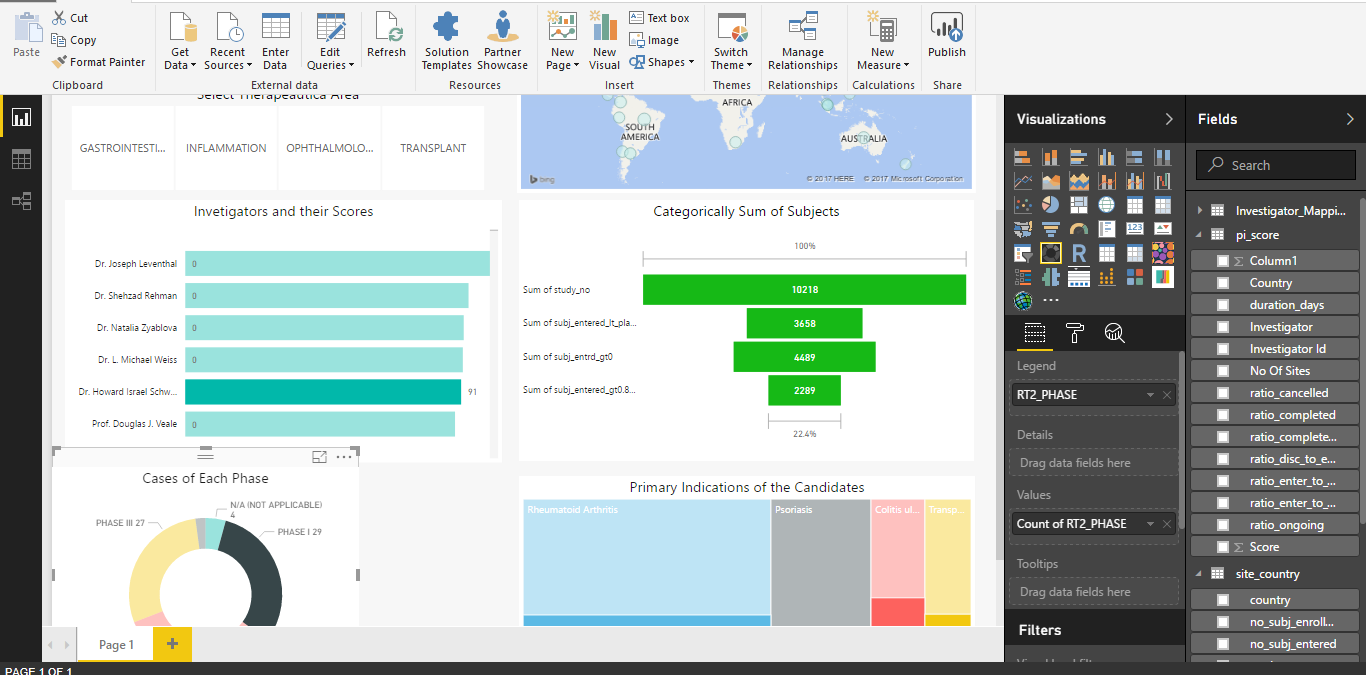1366x675 pixels.
Task: Choose the funnel visualization icon
Action: [1050, 229]
